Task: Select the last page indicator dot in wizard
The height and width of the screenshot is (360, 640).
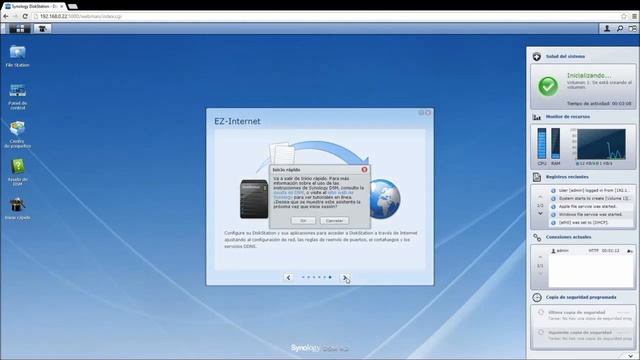Action: point(330,277)
